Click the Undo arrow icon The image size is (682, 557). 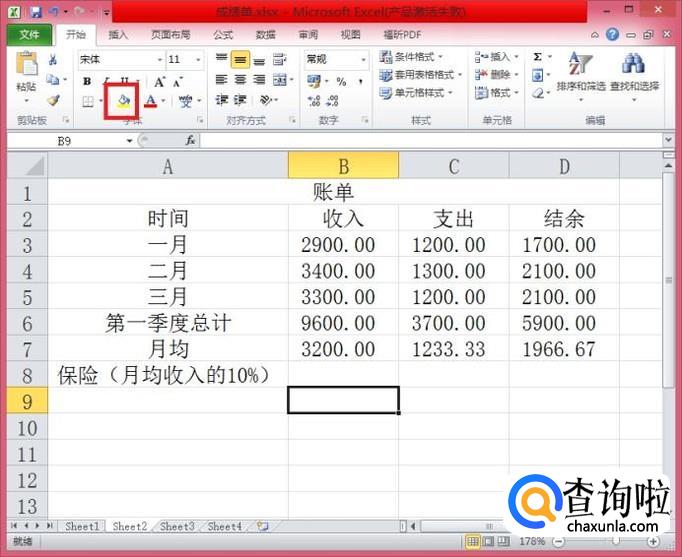point(54,12)
